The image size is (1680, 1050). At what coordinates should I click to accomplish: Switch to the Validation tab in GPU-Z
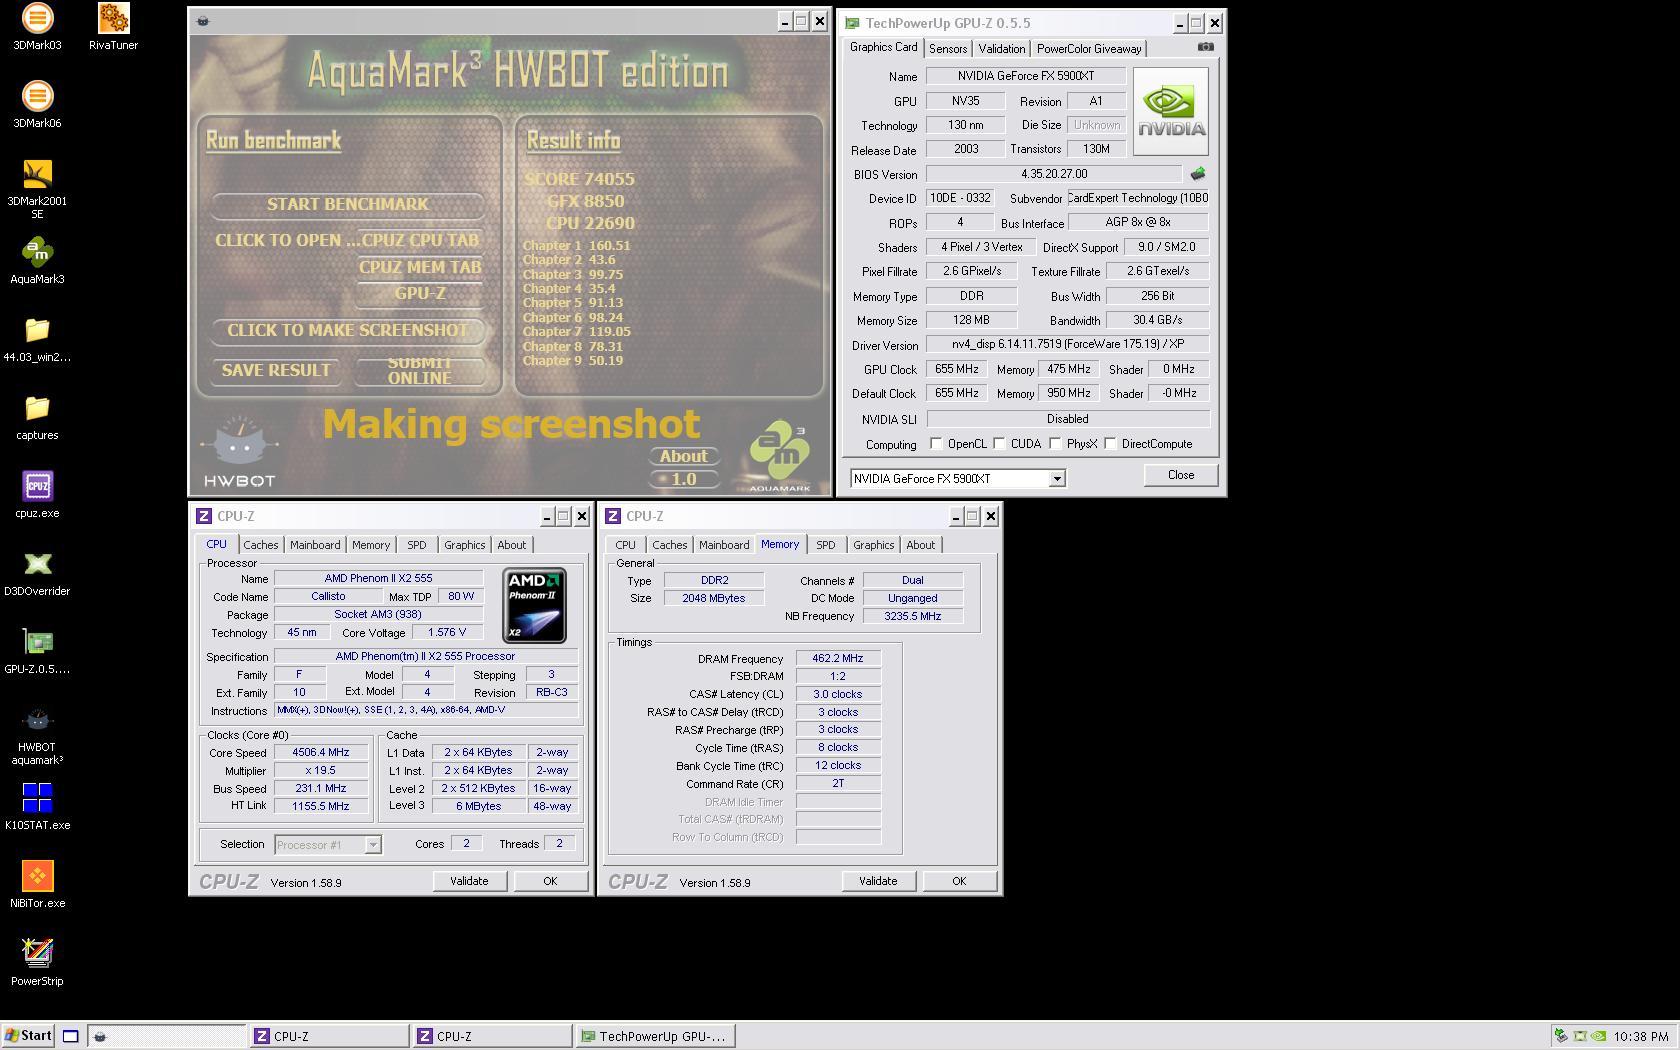[1001, 49]
